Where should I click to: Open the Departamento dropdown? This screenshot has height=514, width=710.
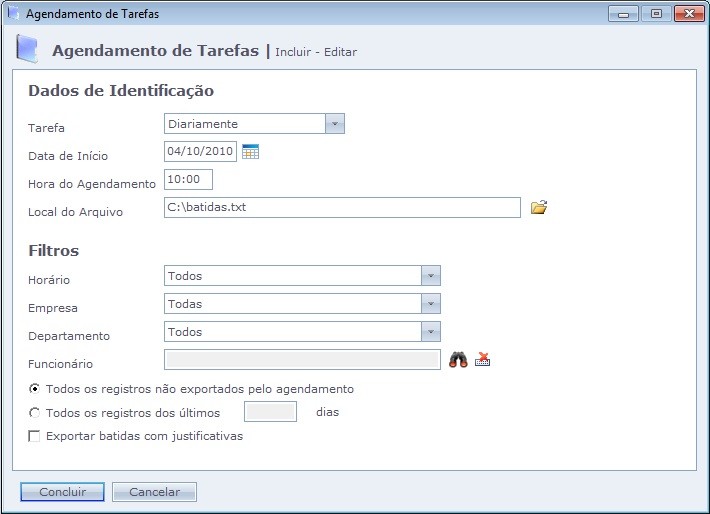tap(430, 332)
